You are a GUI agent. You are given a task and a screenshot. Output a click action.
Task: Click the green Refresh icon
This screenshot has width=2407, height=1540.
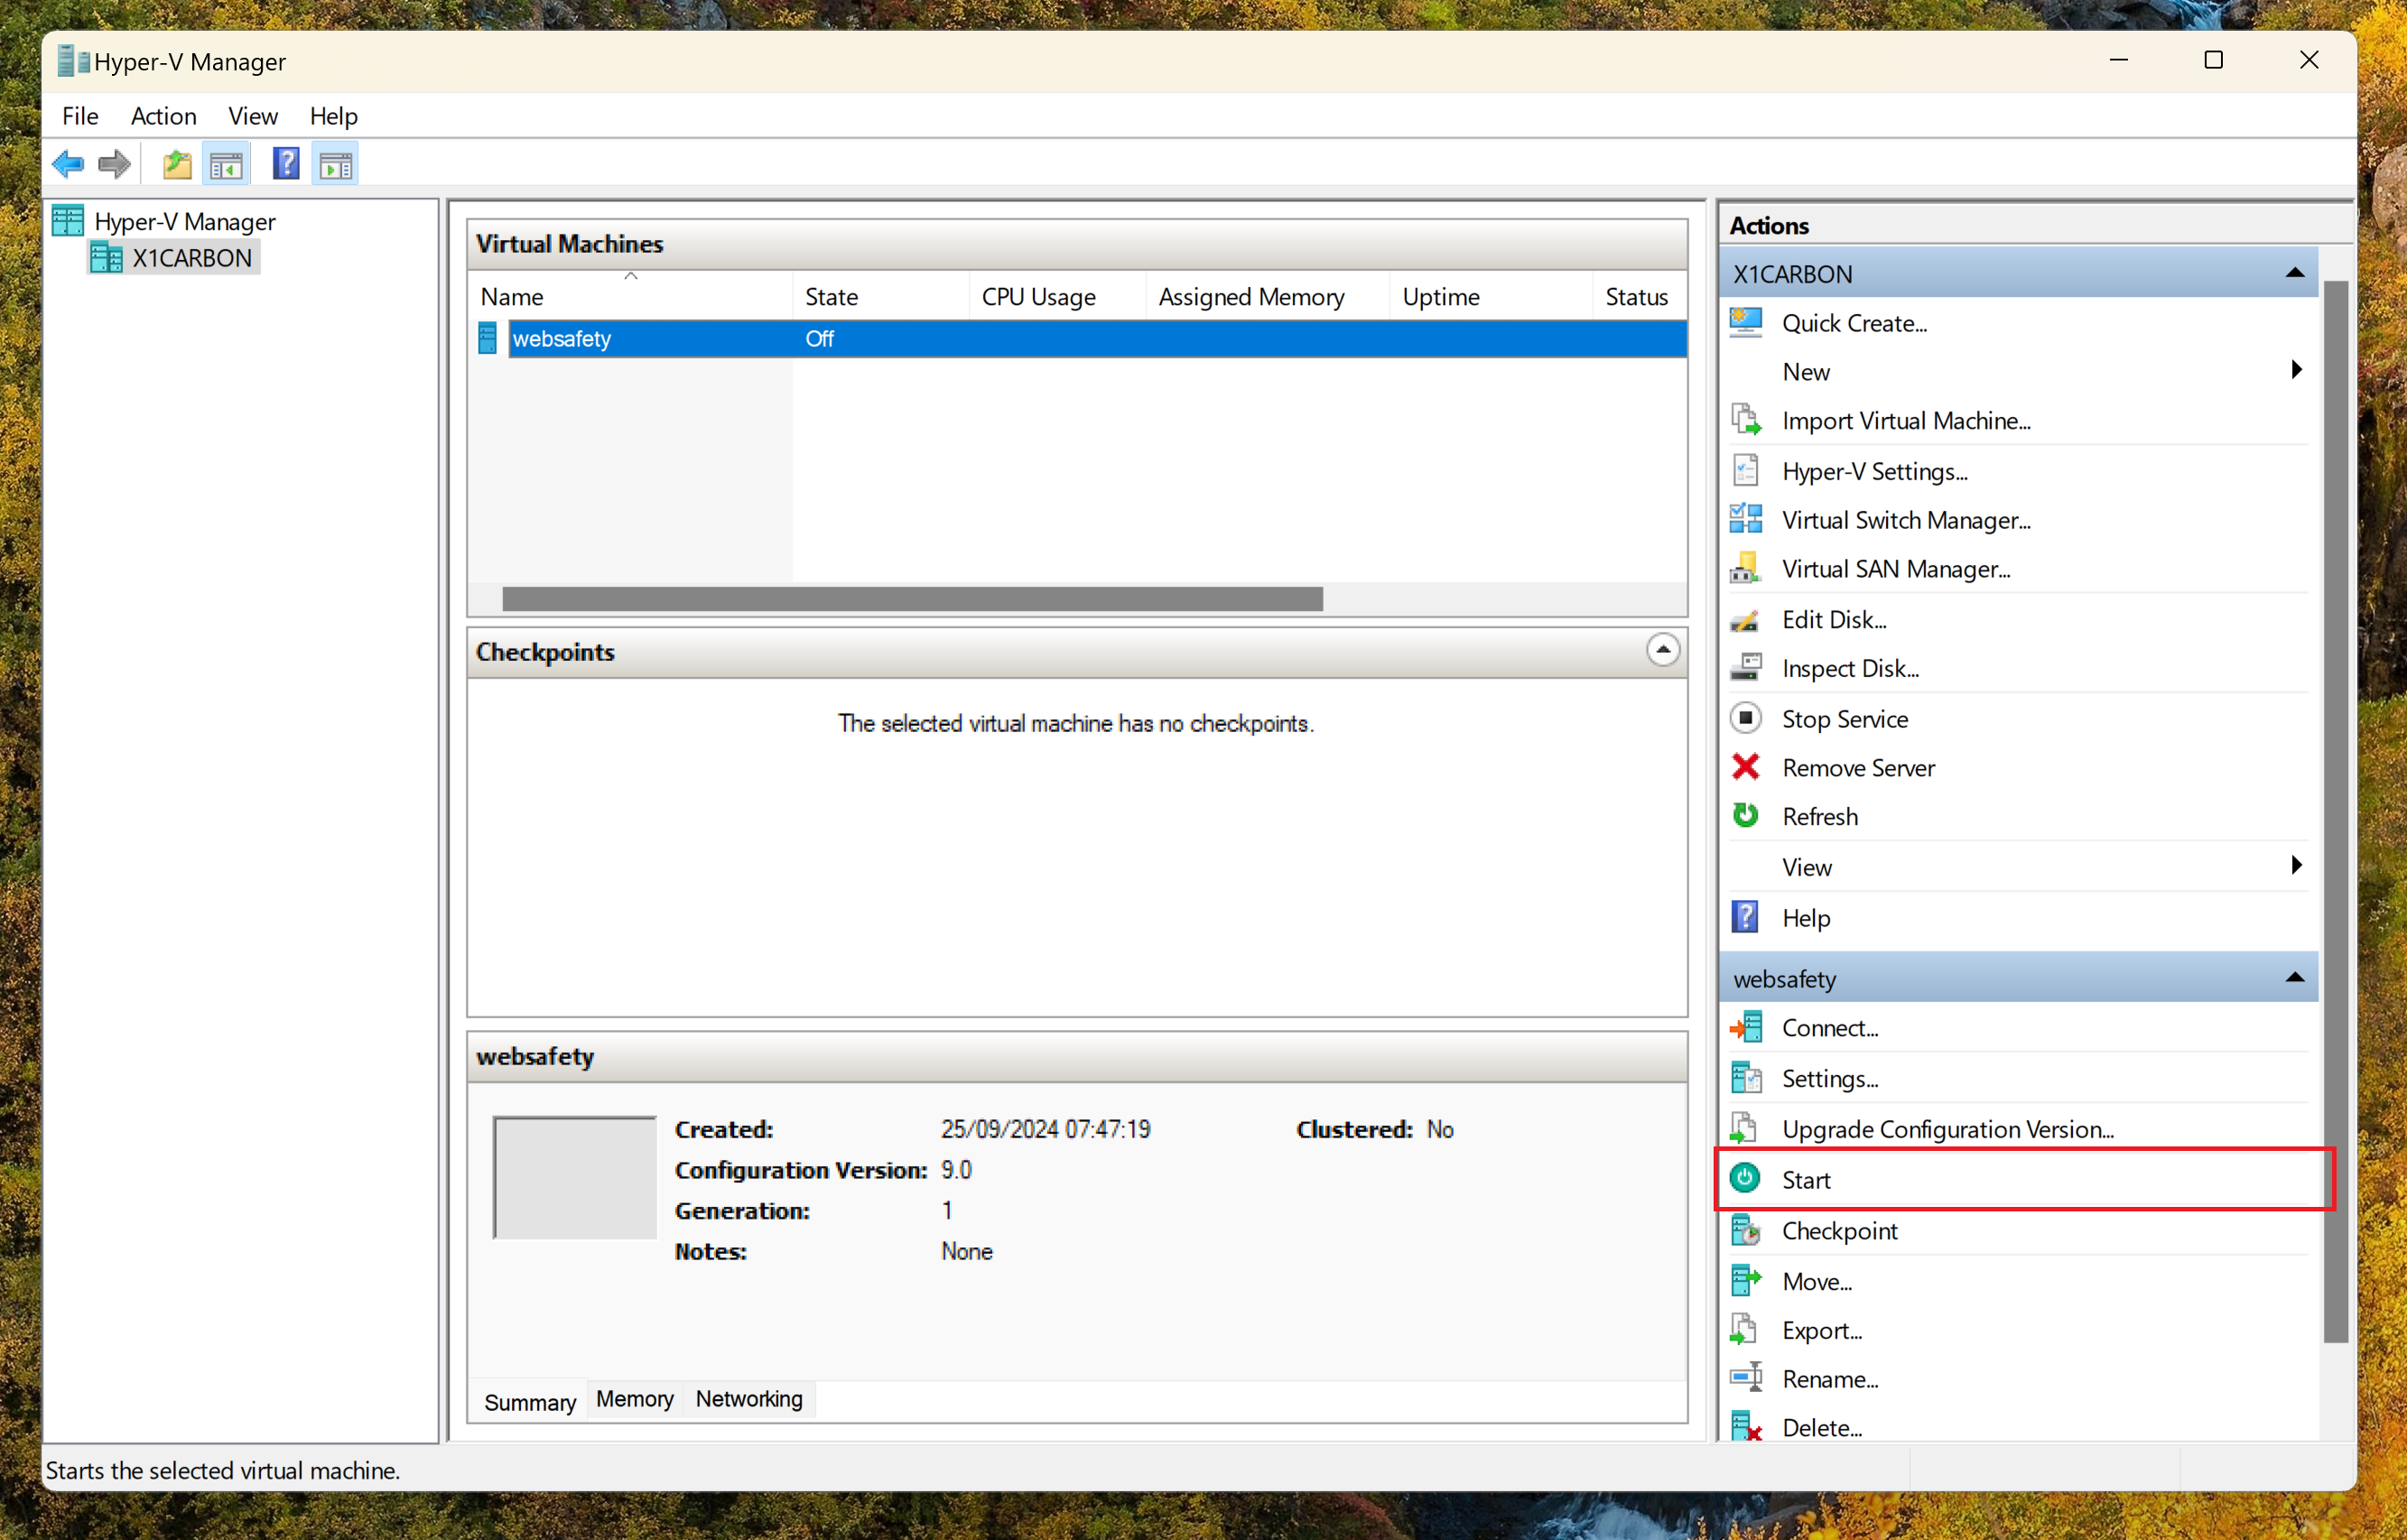click(x=1746, y=816)
